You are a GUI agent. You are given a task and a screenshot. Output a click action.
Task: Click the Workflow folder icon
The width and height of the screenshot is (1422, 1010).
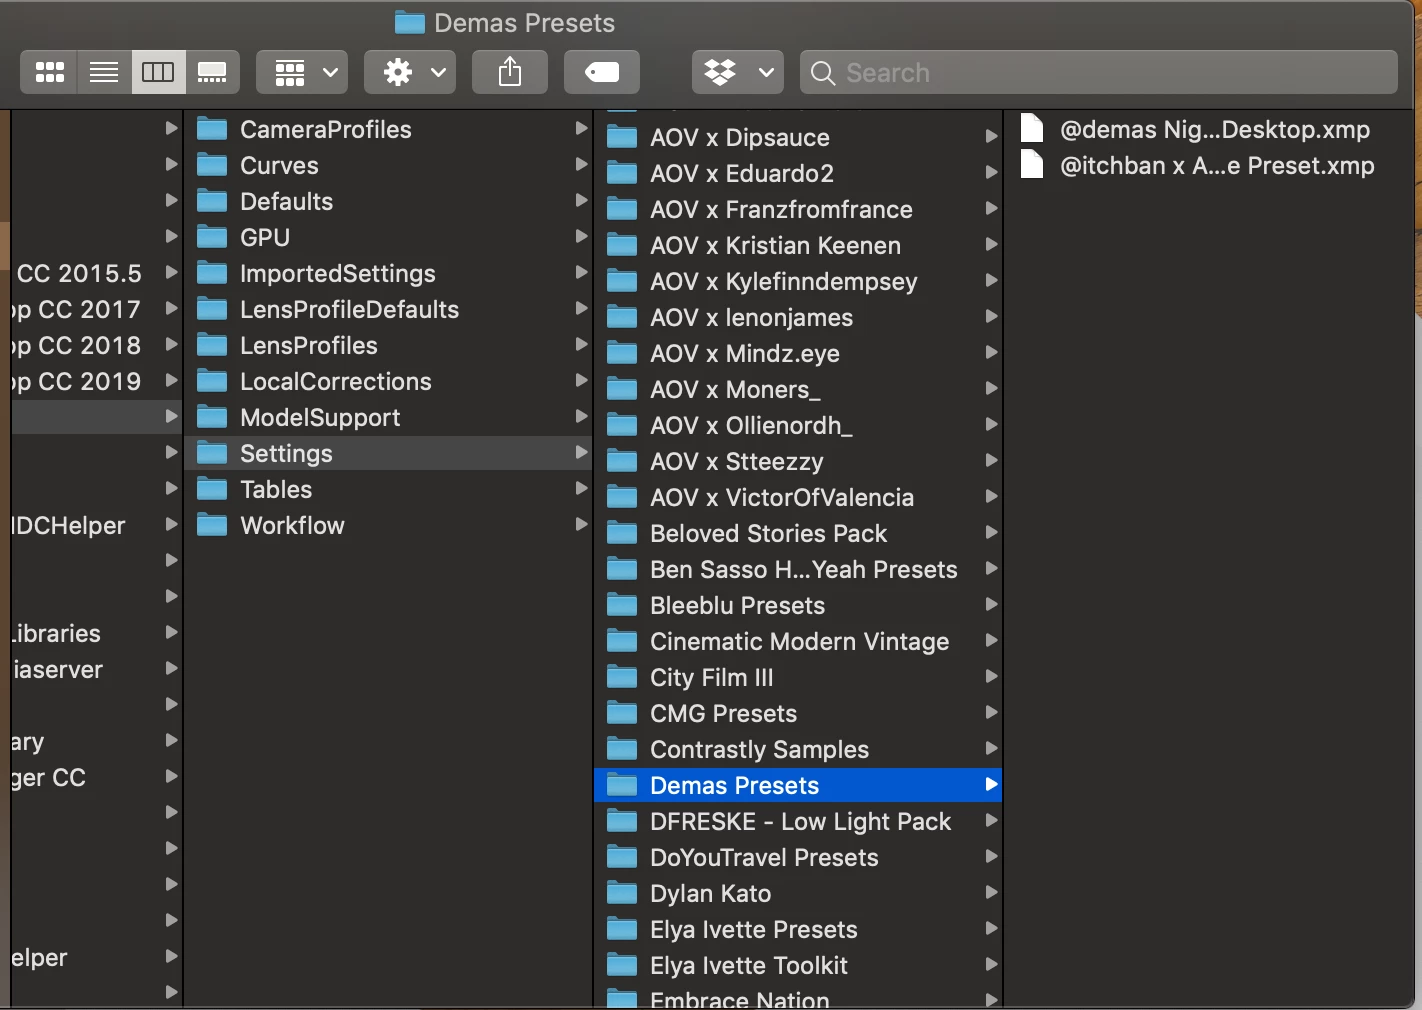coord(212,525)
